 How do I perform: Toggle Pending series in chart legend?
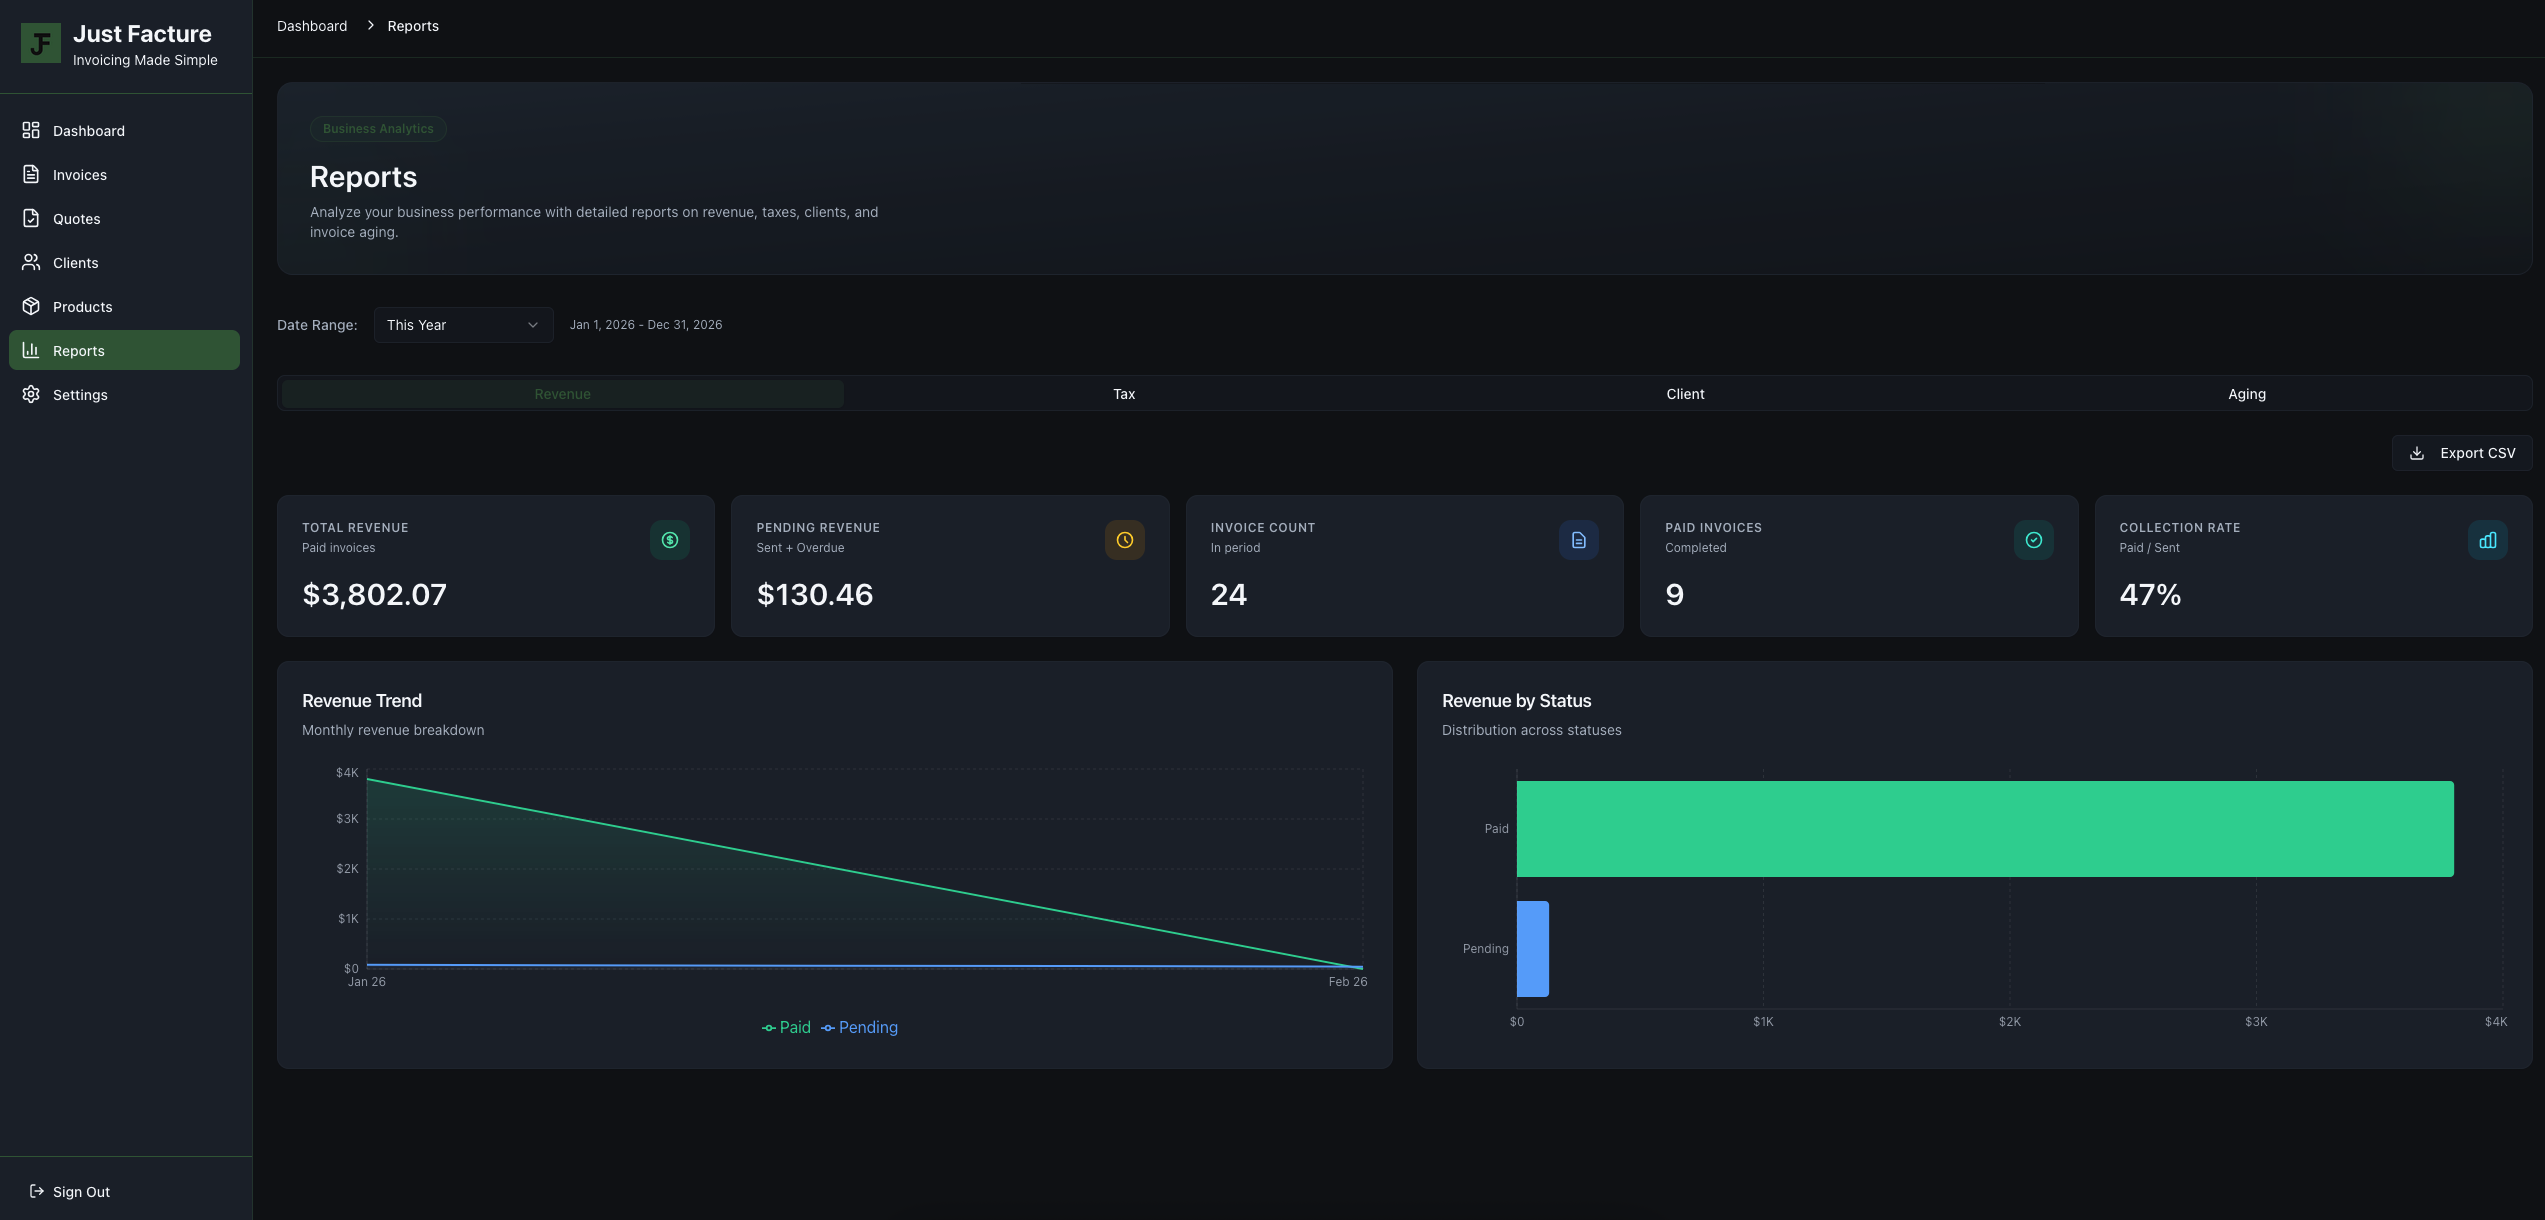(860, 1028)
